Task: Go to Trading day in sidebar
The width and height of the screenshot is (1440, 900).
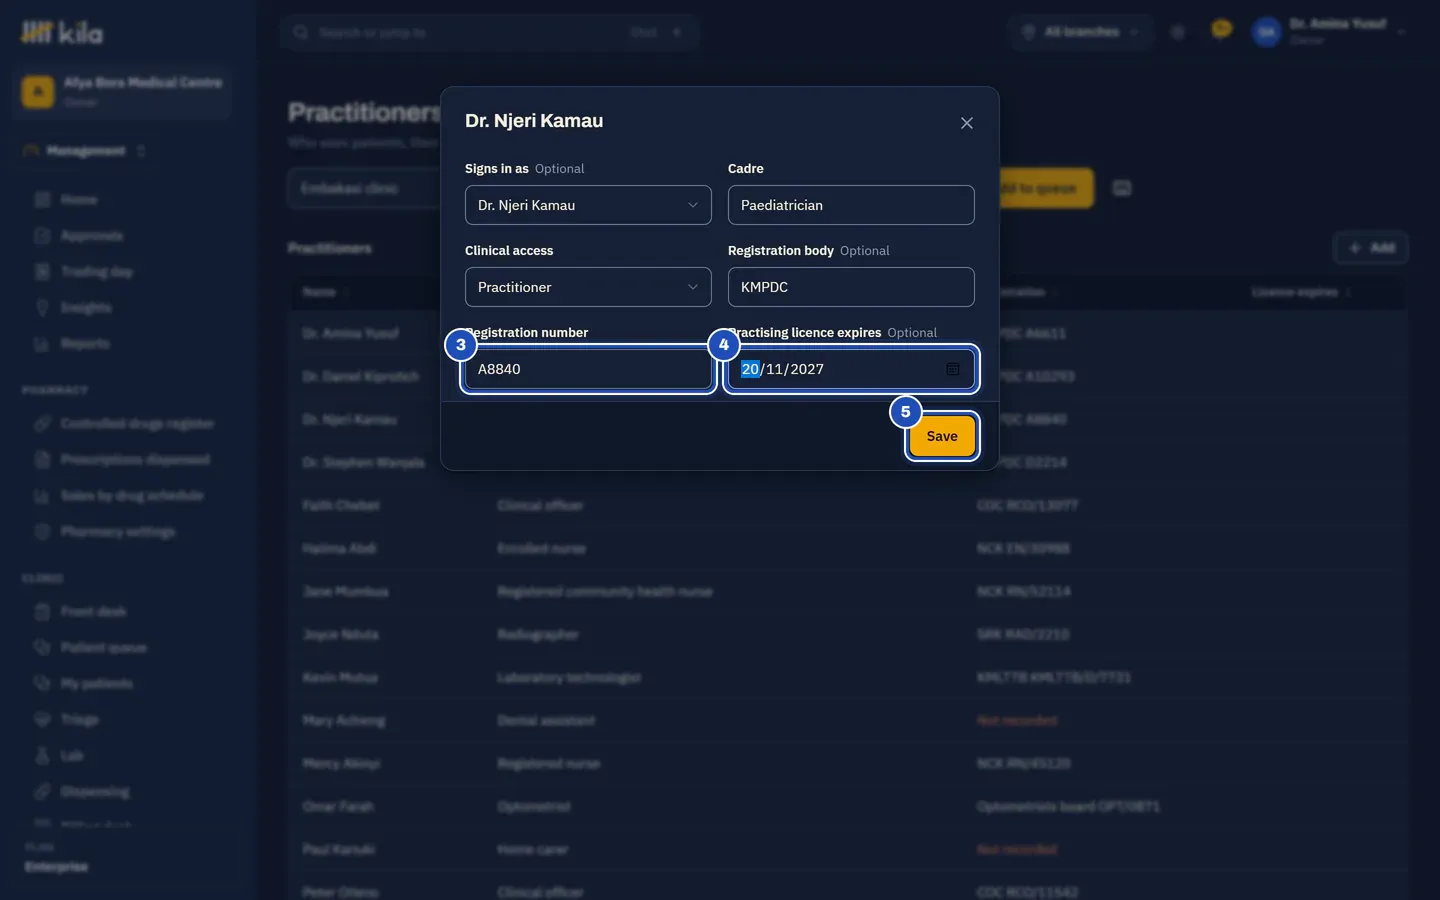Action: (96, 272)
